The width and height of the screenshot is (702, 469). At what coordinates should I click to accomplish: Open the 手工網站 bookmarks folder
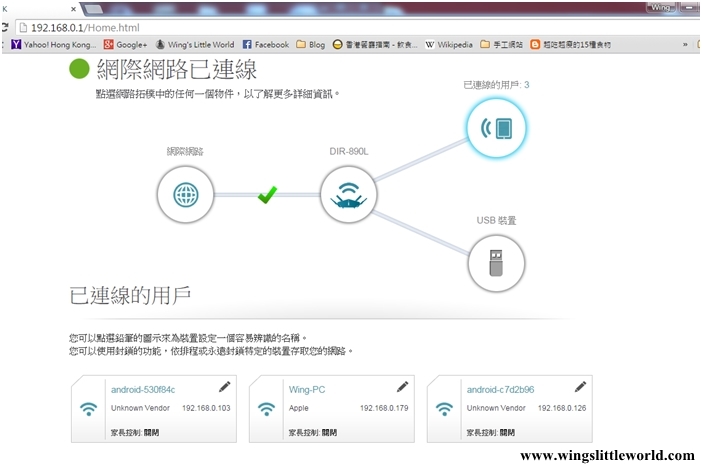(x=502, y=45)
